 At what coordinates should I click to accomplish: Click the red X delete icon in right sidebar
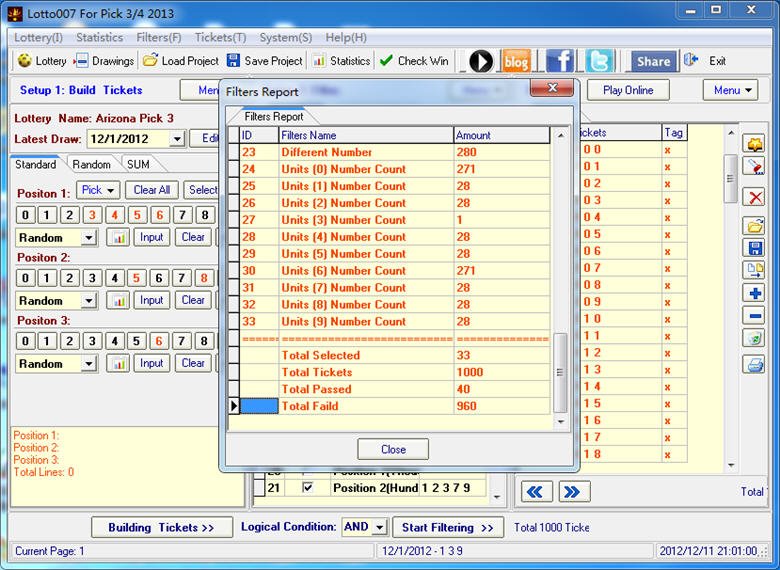click(x=755, y=197)
